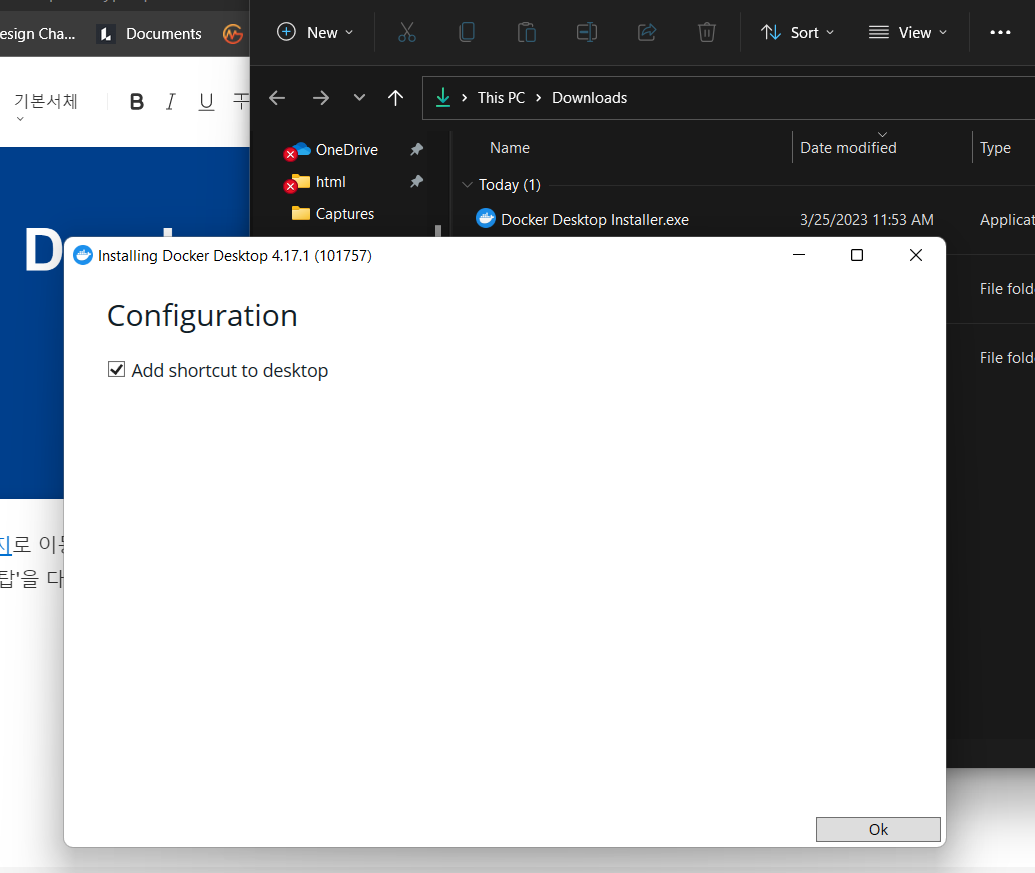Image resolution: width=1035 pixels, height=873 pixels.
Task: Toggle Italic formatting in the editor
Action: pos(171,102)
